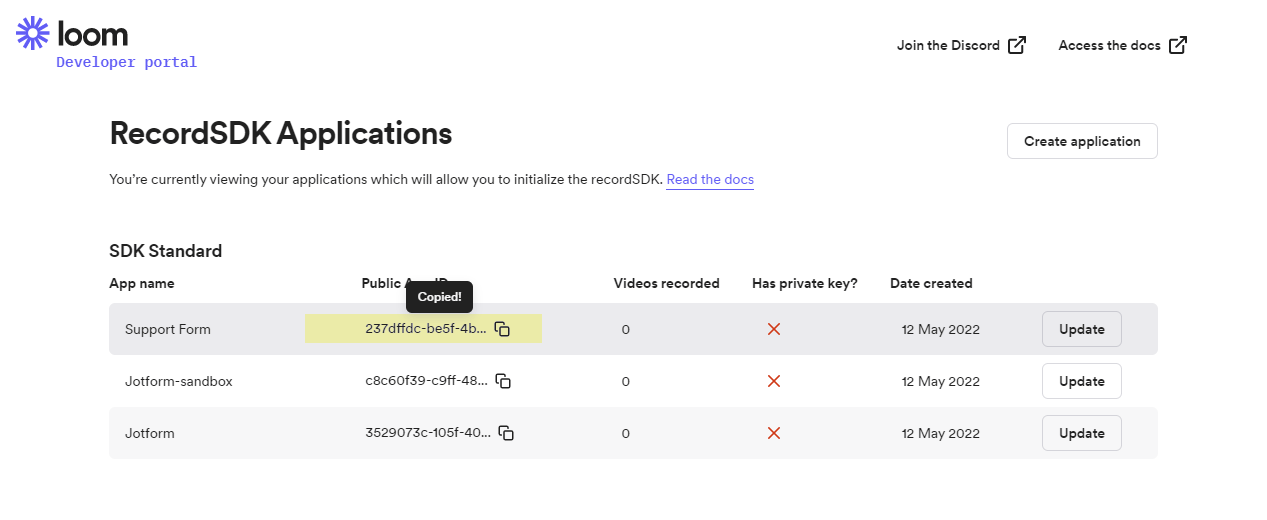The height and width of the screenshot is (520, 1267).
Task: Click external link icon beside Access the docs
Action: tap(1178, 45)
